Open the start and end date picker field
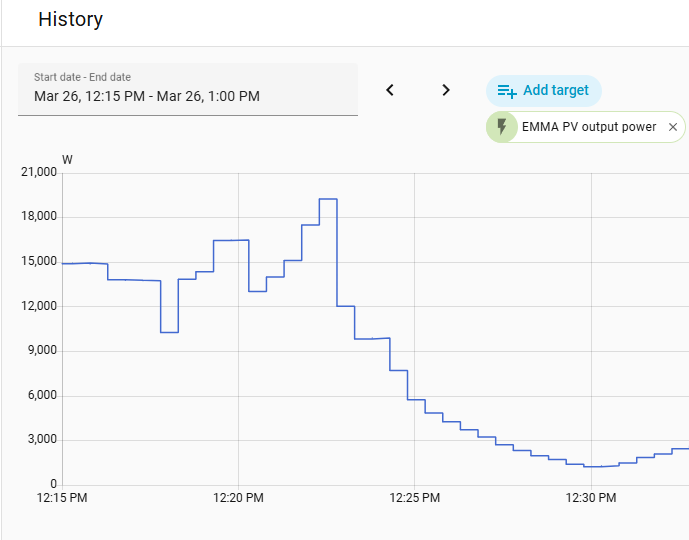 (x=188, y=96)
